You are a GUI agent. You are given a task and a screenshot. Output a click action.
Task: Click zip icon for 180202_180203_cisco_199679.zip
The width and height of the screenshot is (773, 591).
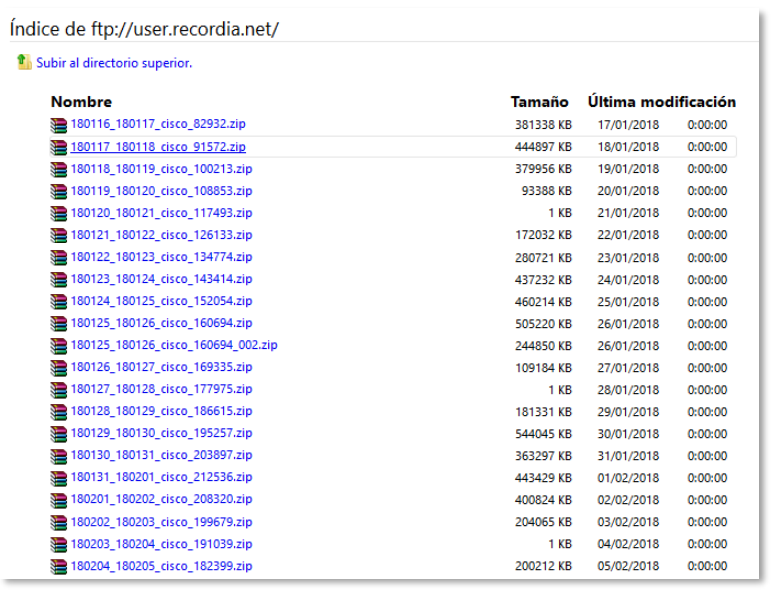click(58, 522)
